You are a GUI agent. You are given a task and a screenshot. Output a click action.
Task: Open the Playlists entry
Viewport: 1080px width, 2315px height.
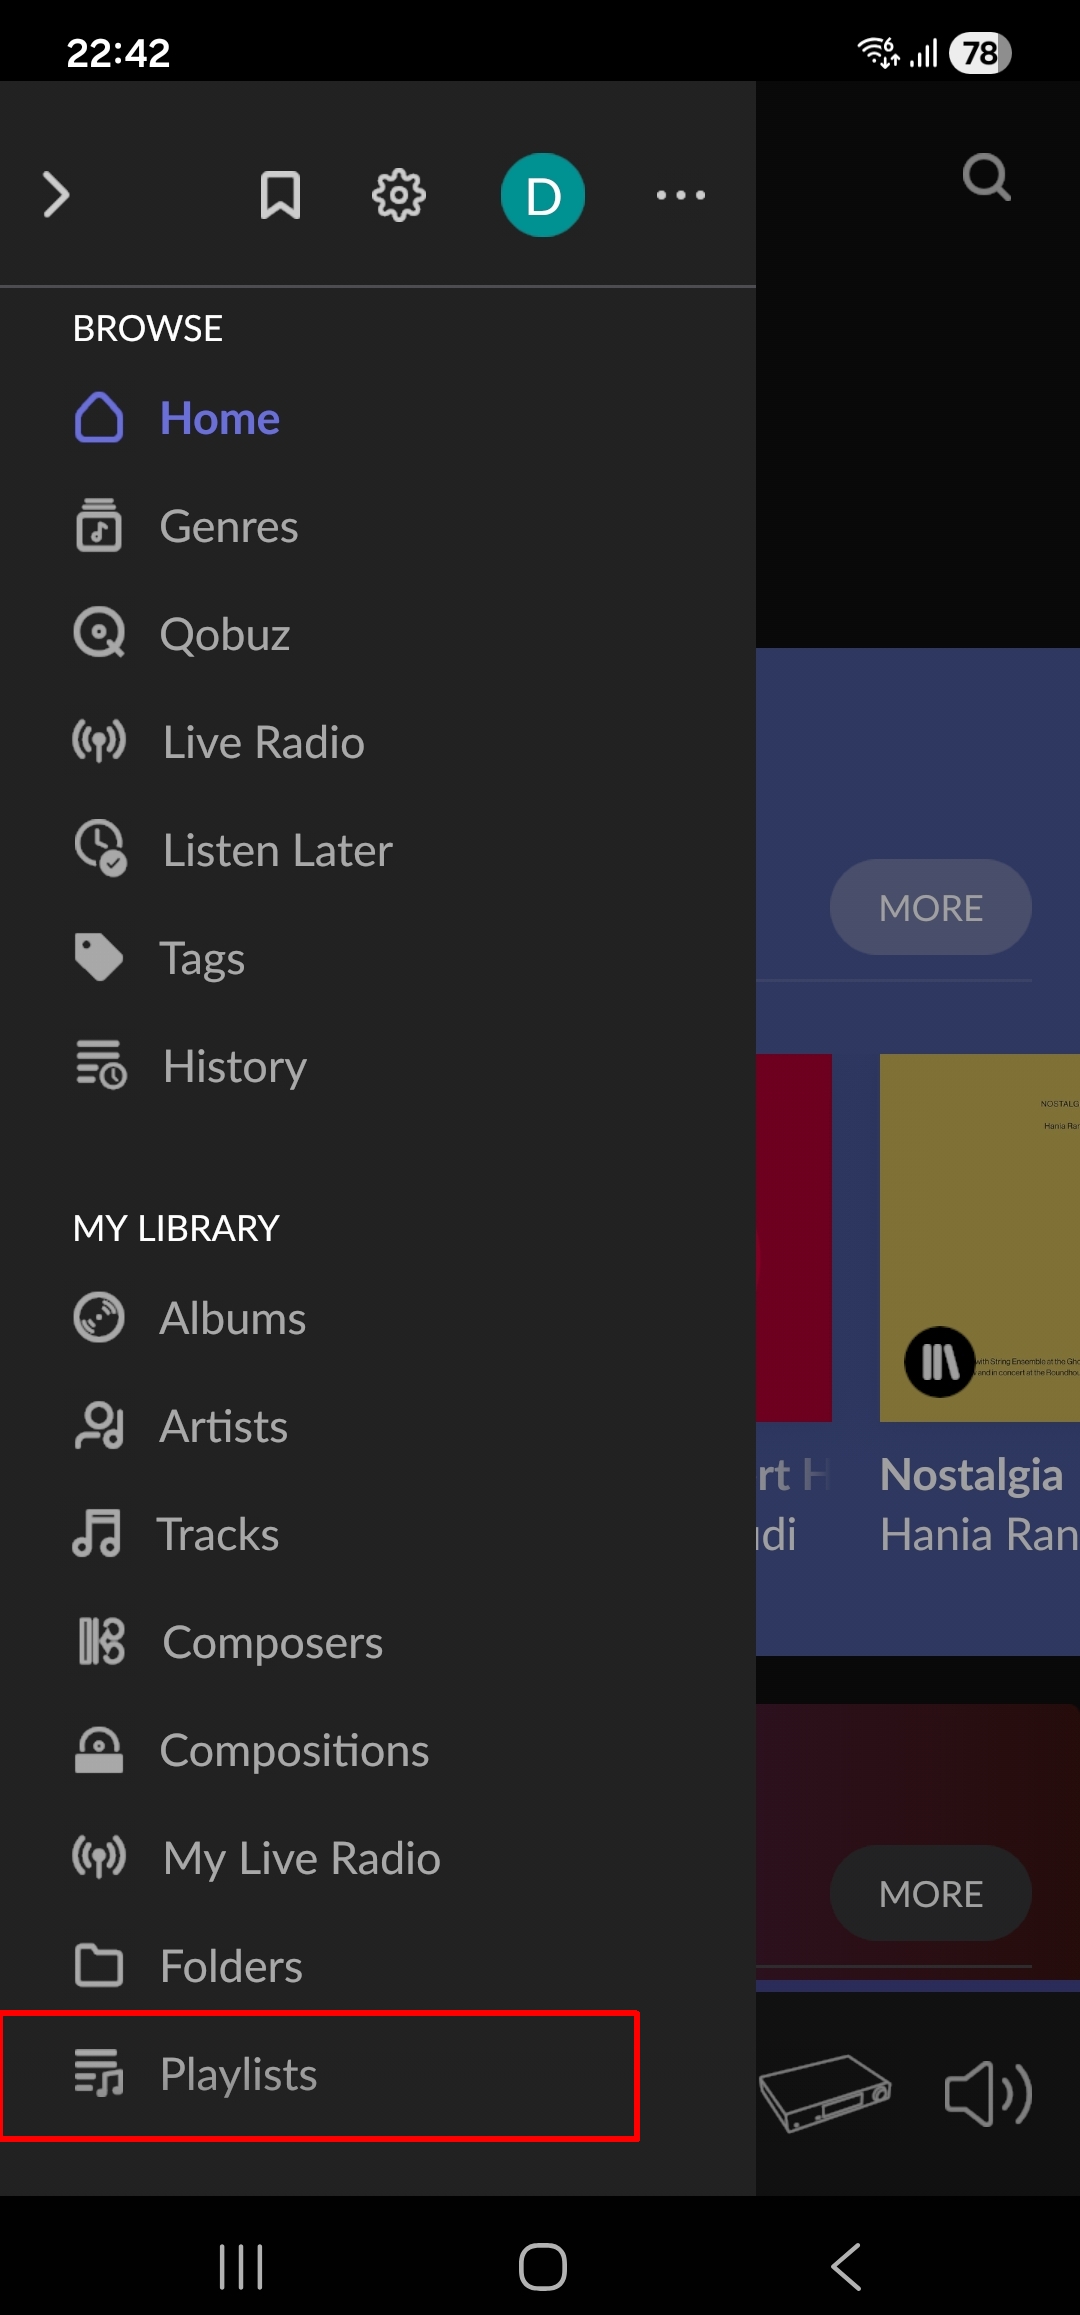[x=238, y=2074]
